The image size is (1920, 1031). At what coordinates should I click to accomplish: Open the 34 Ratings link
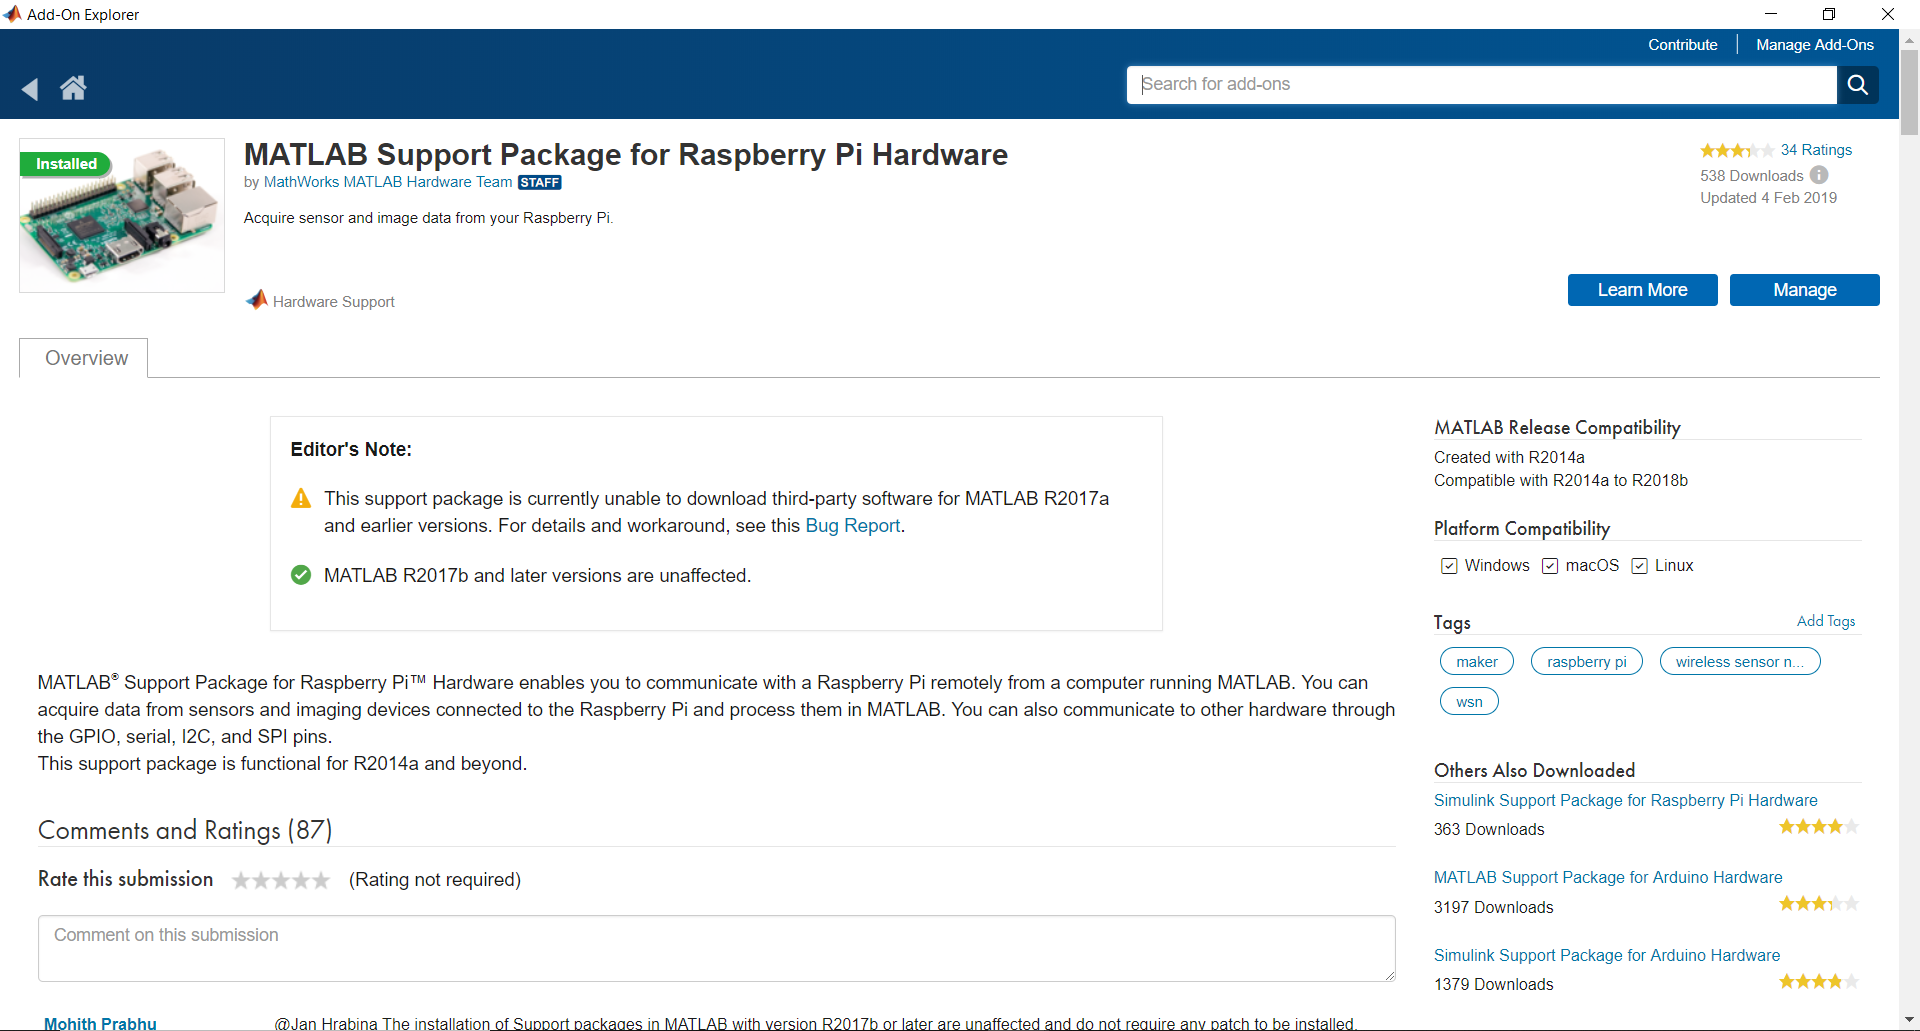pos(1816,150)
